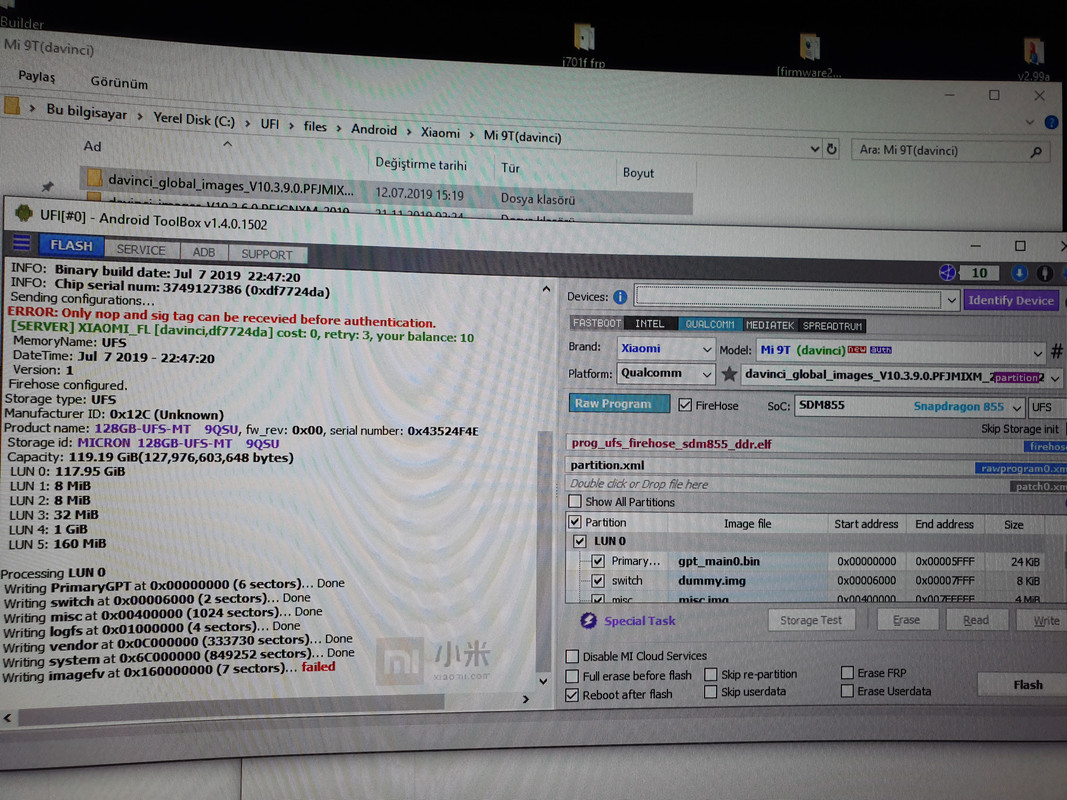Toggle Reboot after flash checkbox
Viewport: 1067px width, 800px height.
pos(572,695)
